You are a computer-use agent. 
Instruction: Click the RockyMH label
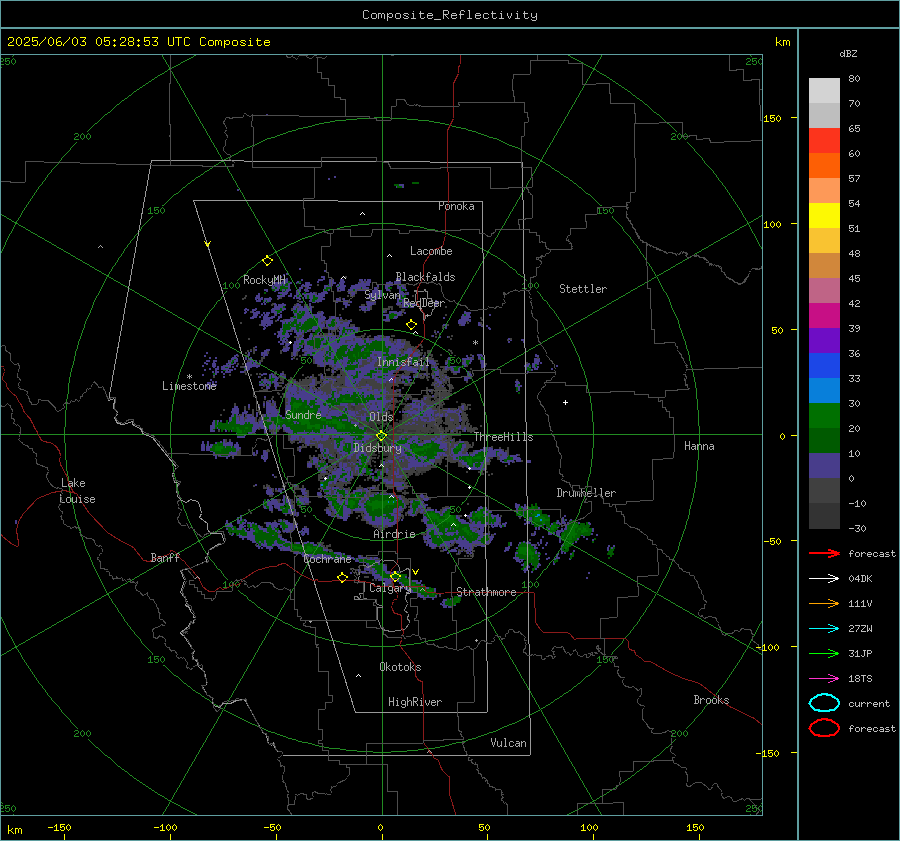[264, 280]
